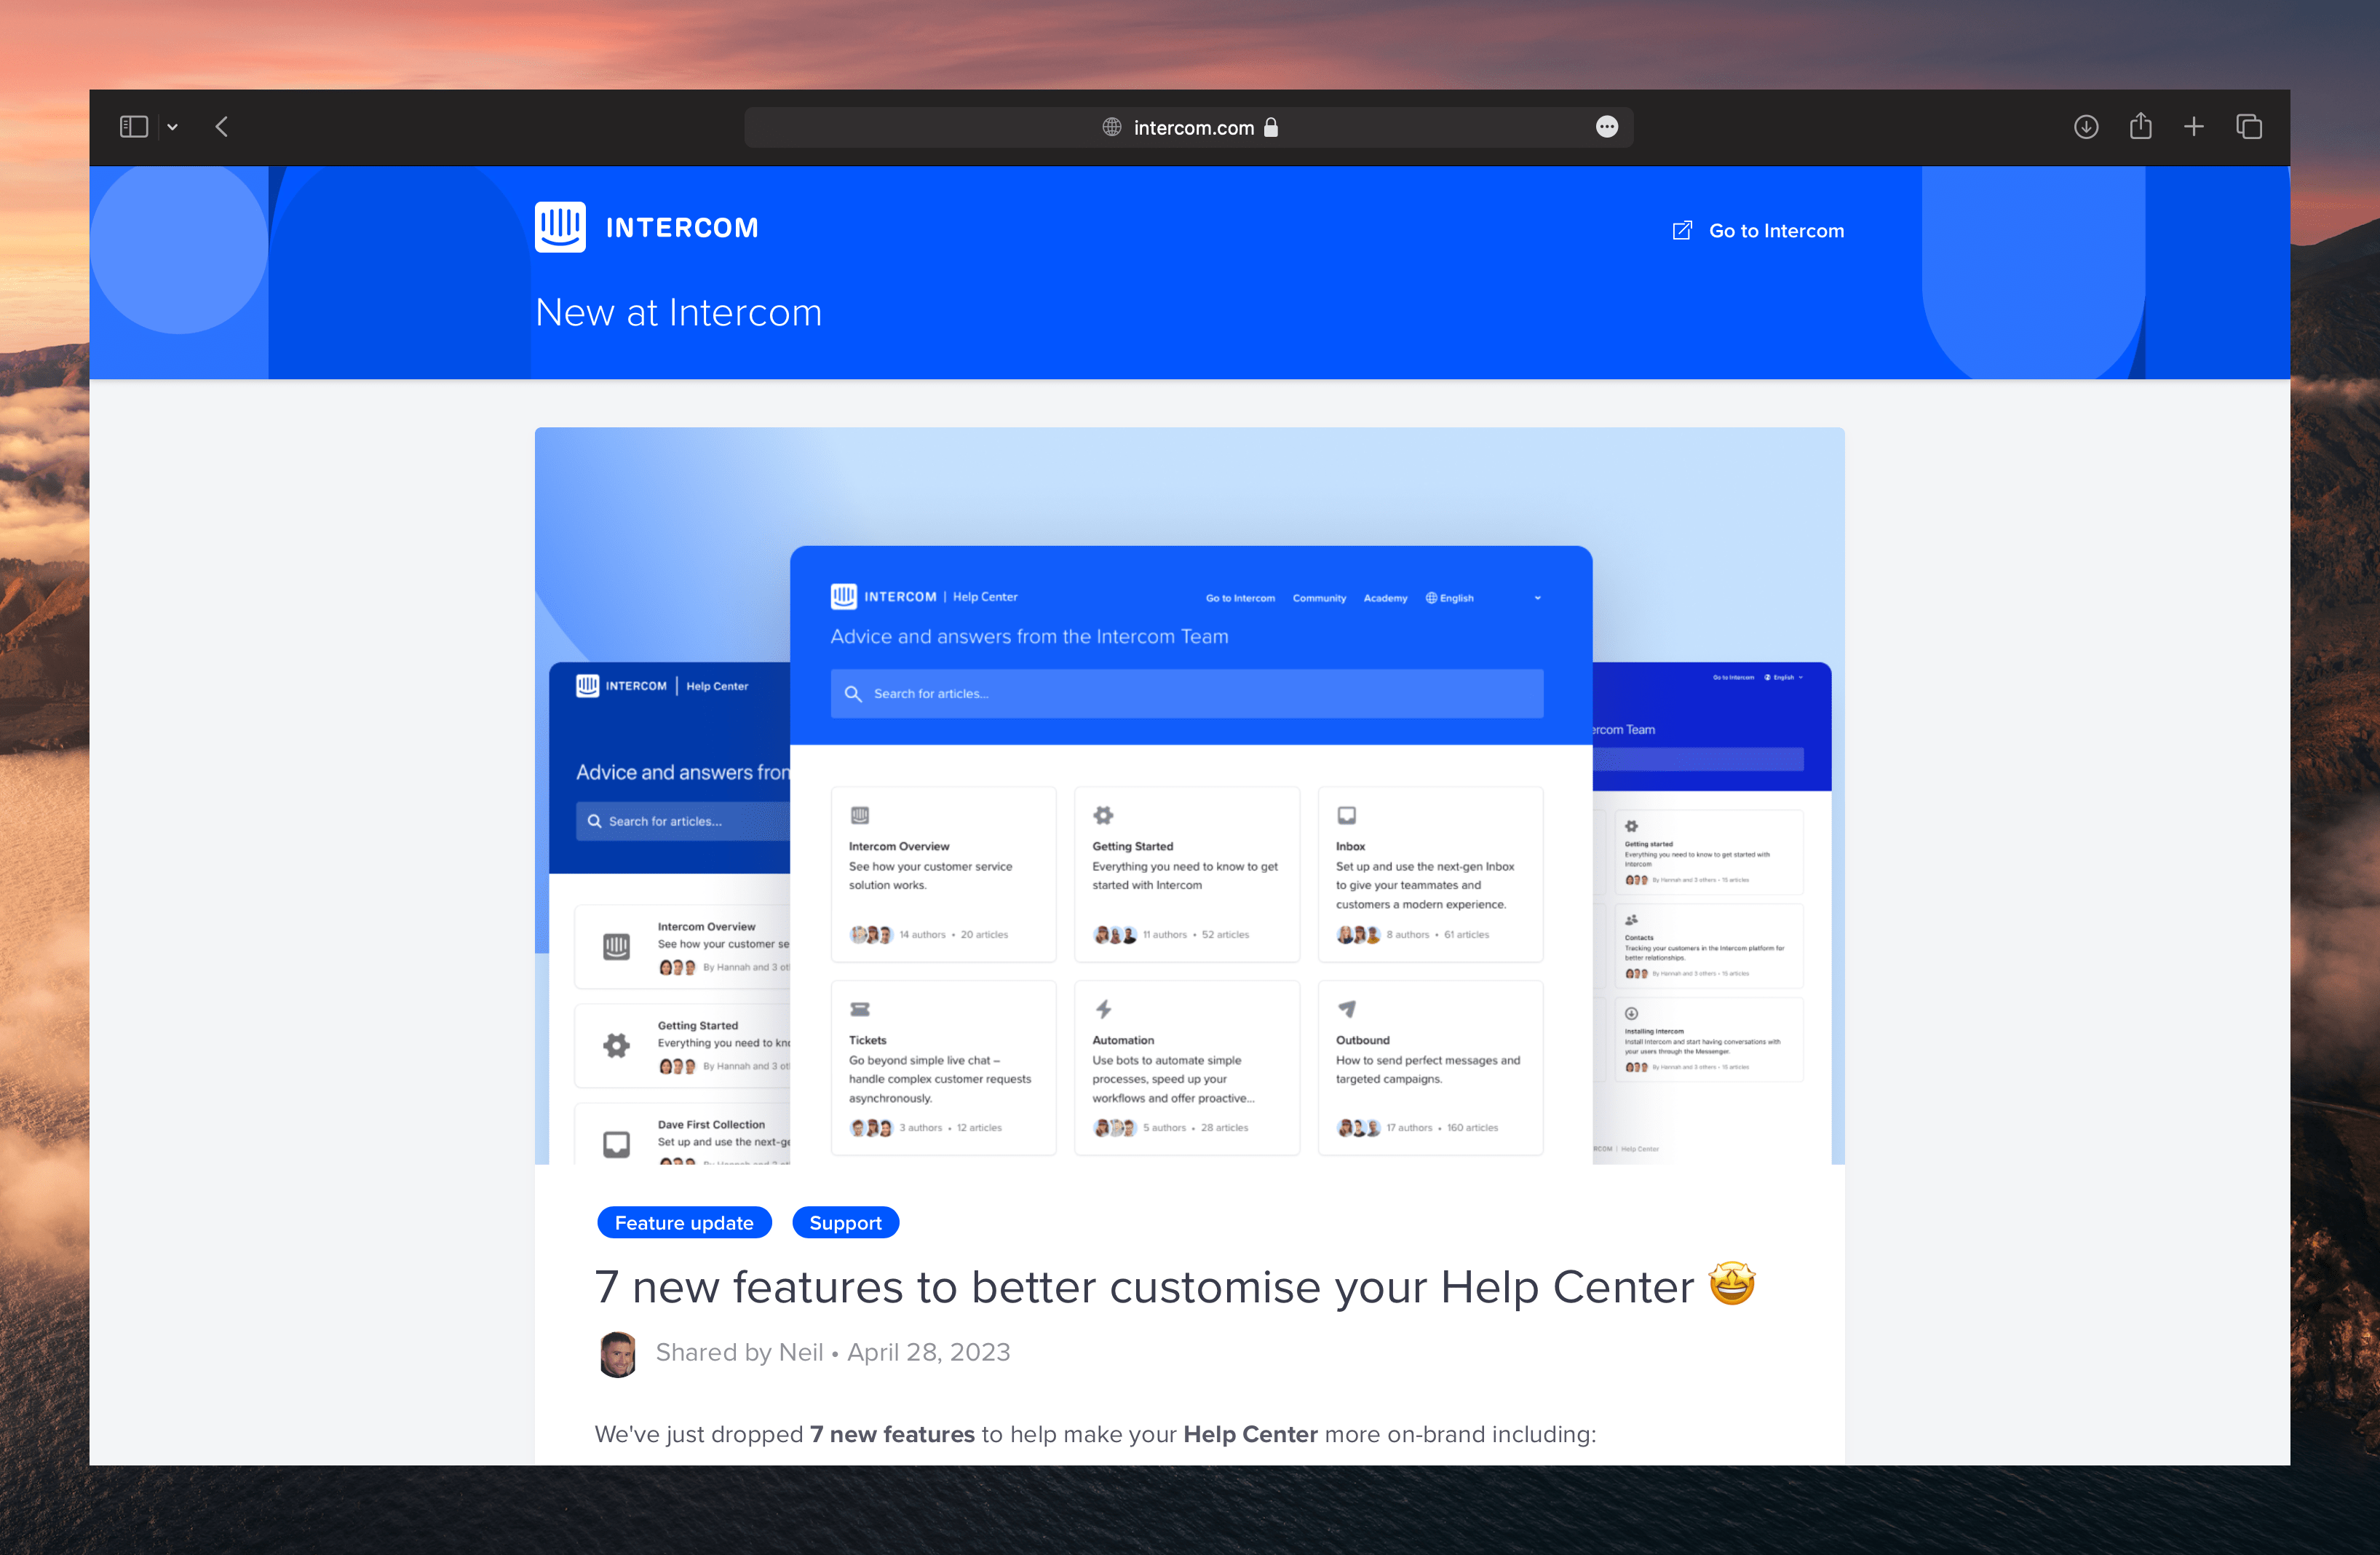Click the globe icon in the address bar

[1111, 128]
